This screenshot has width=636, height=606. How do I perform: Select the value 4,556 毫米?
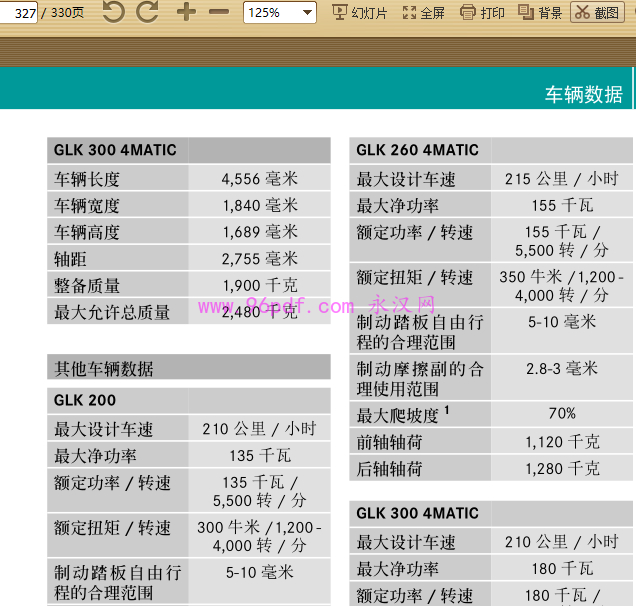click(x=260, y=179)
